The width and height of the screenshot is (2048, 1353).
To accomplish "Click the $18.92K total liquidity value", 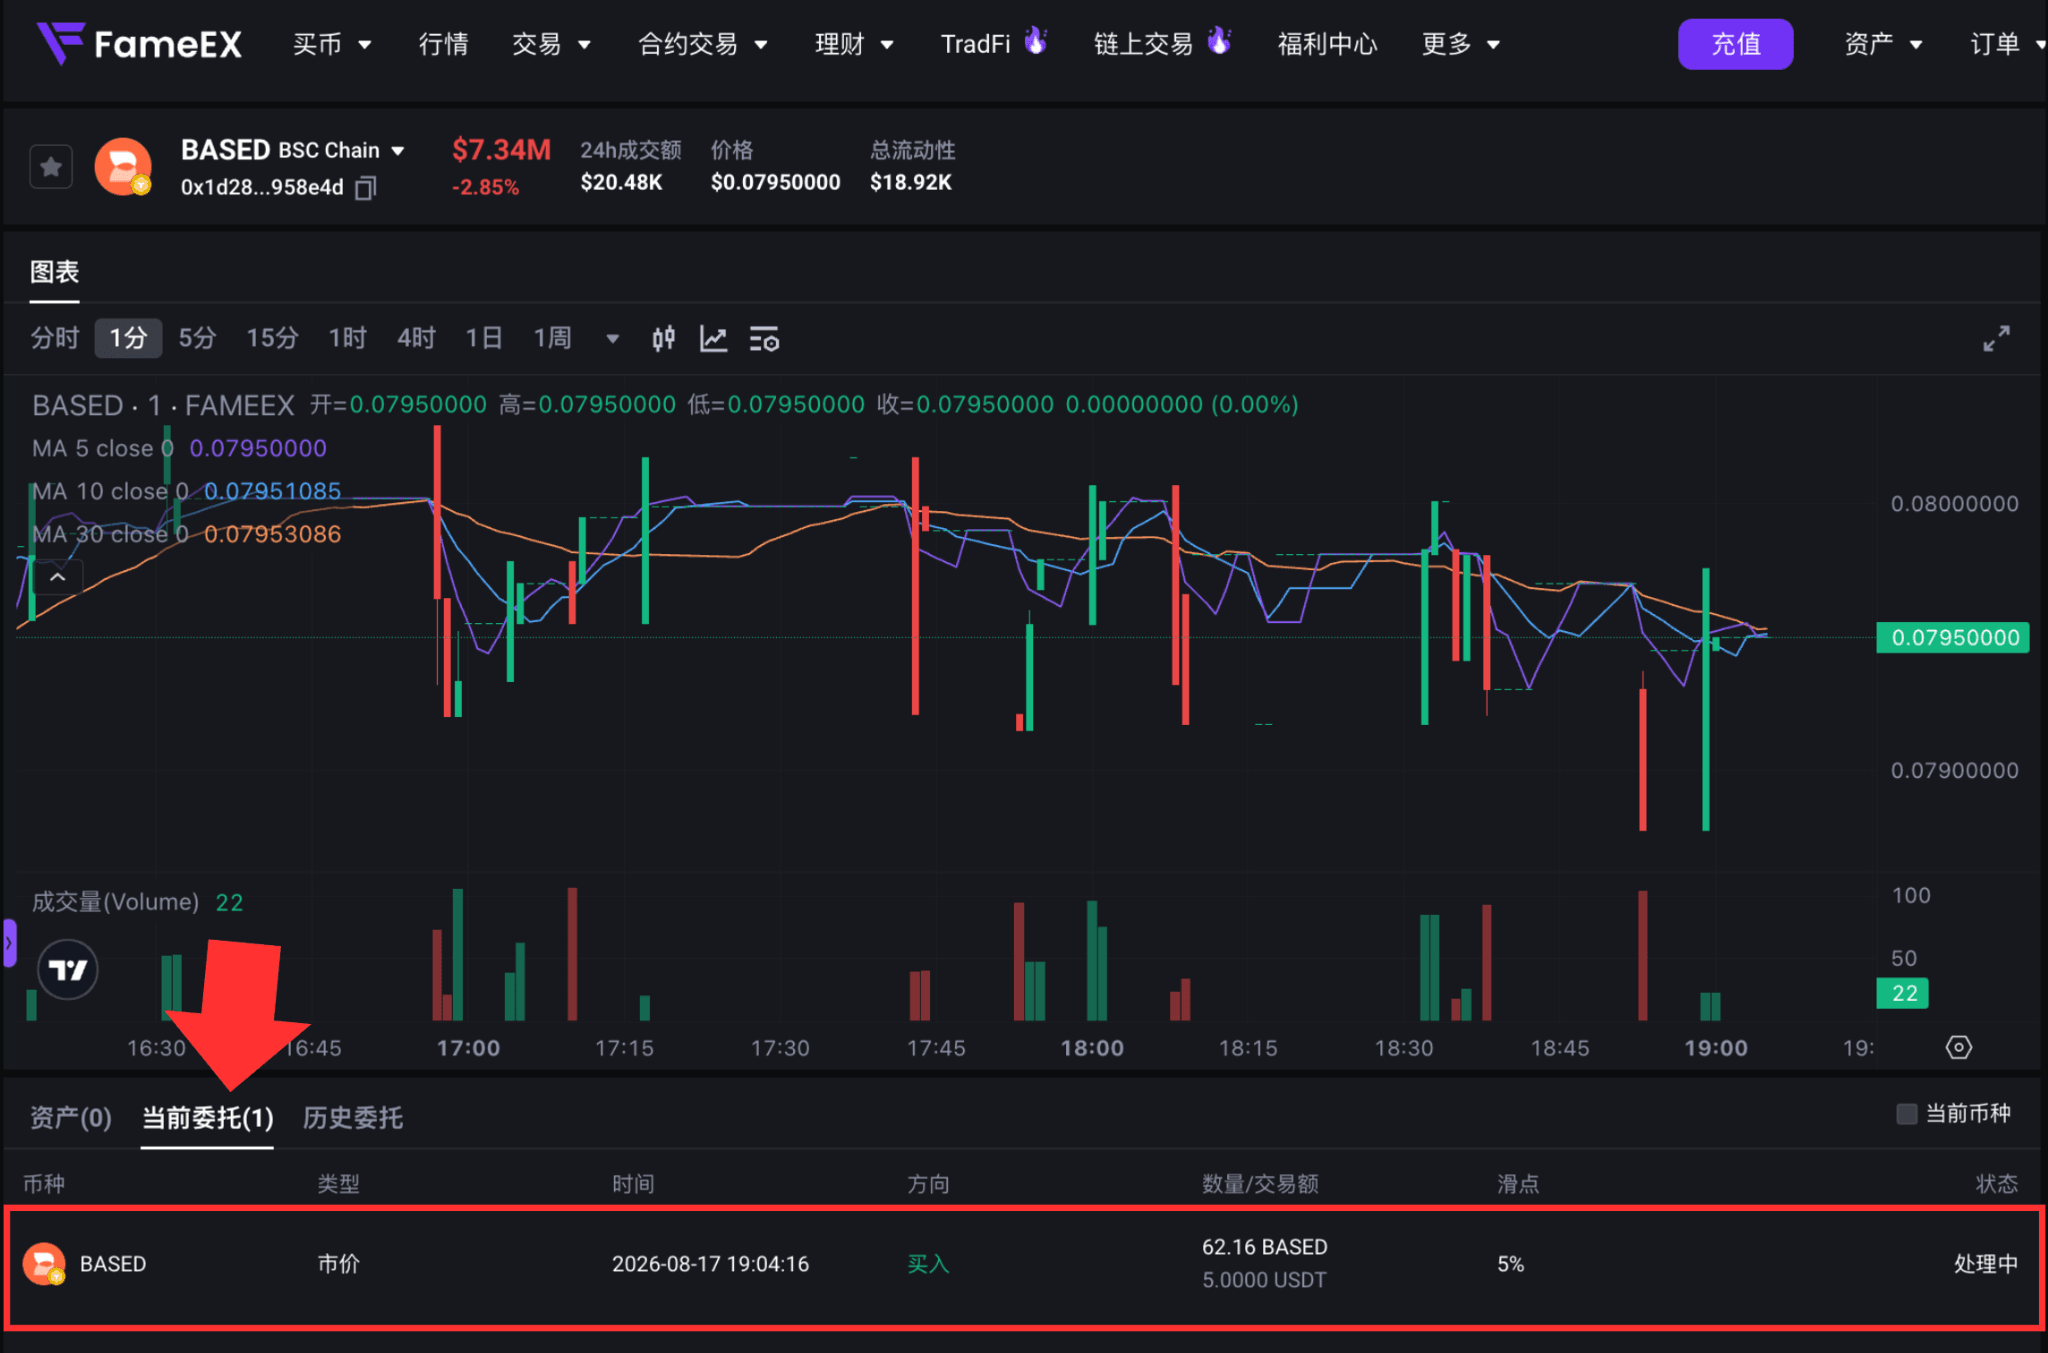I will click(910, 182).
